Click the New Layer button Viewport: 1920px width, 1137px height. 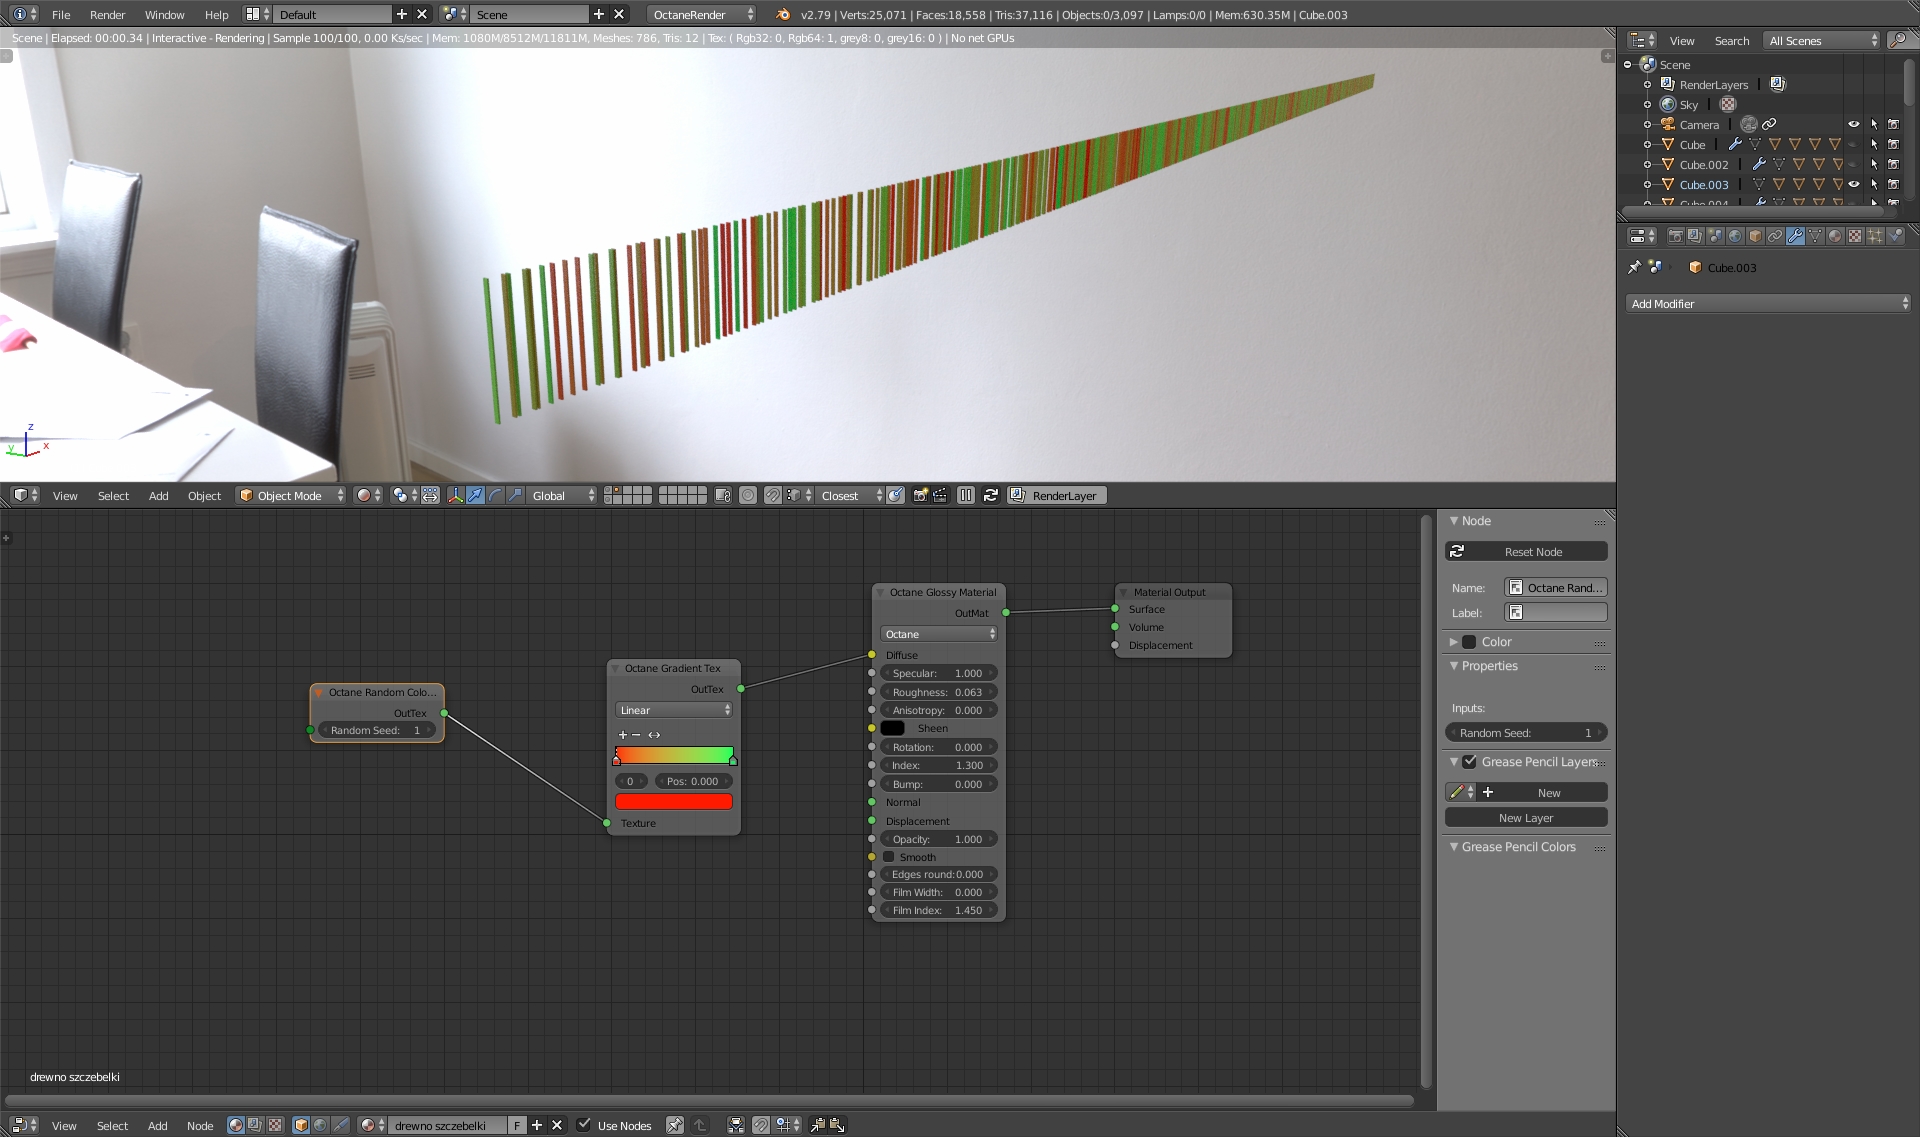click(1526, 817)
